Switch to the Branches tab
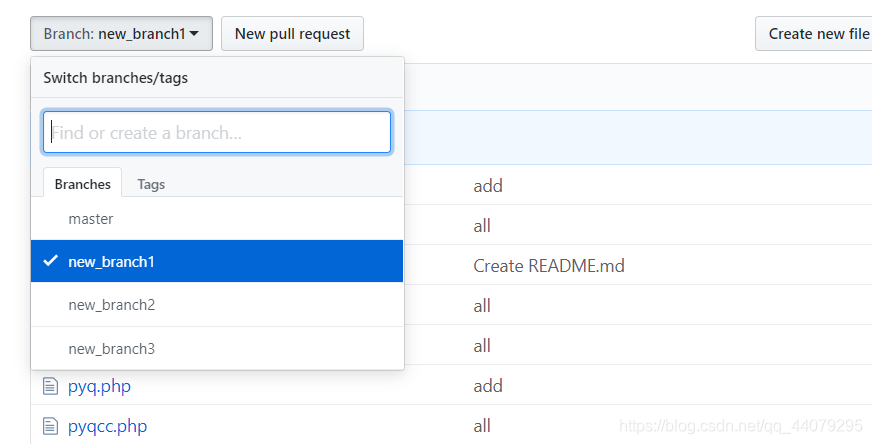The image size is (872, 444). (x=82, y=184)
